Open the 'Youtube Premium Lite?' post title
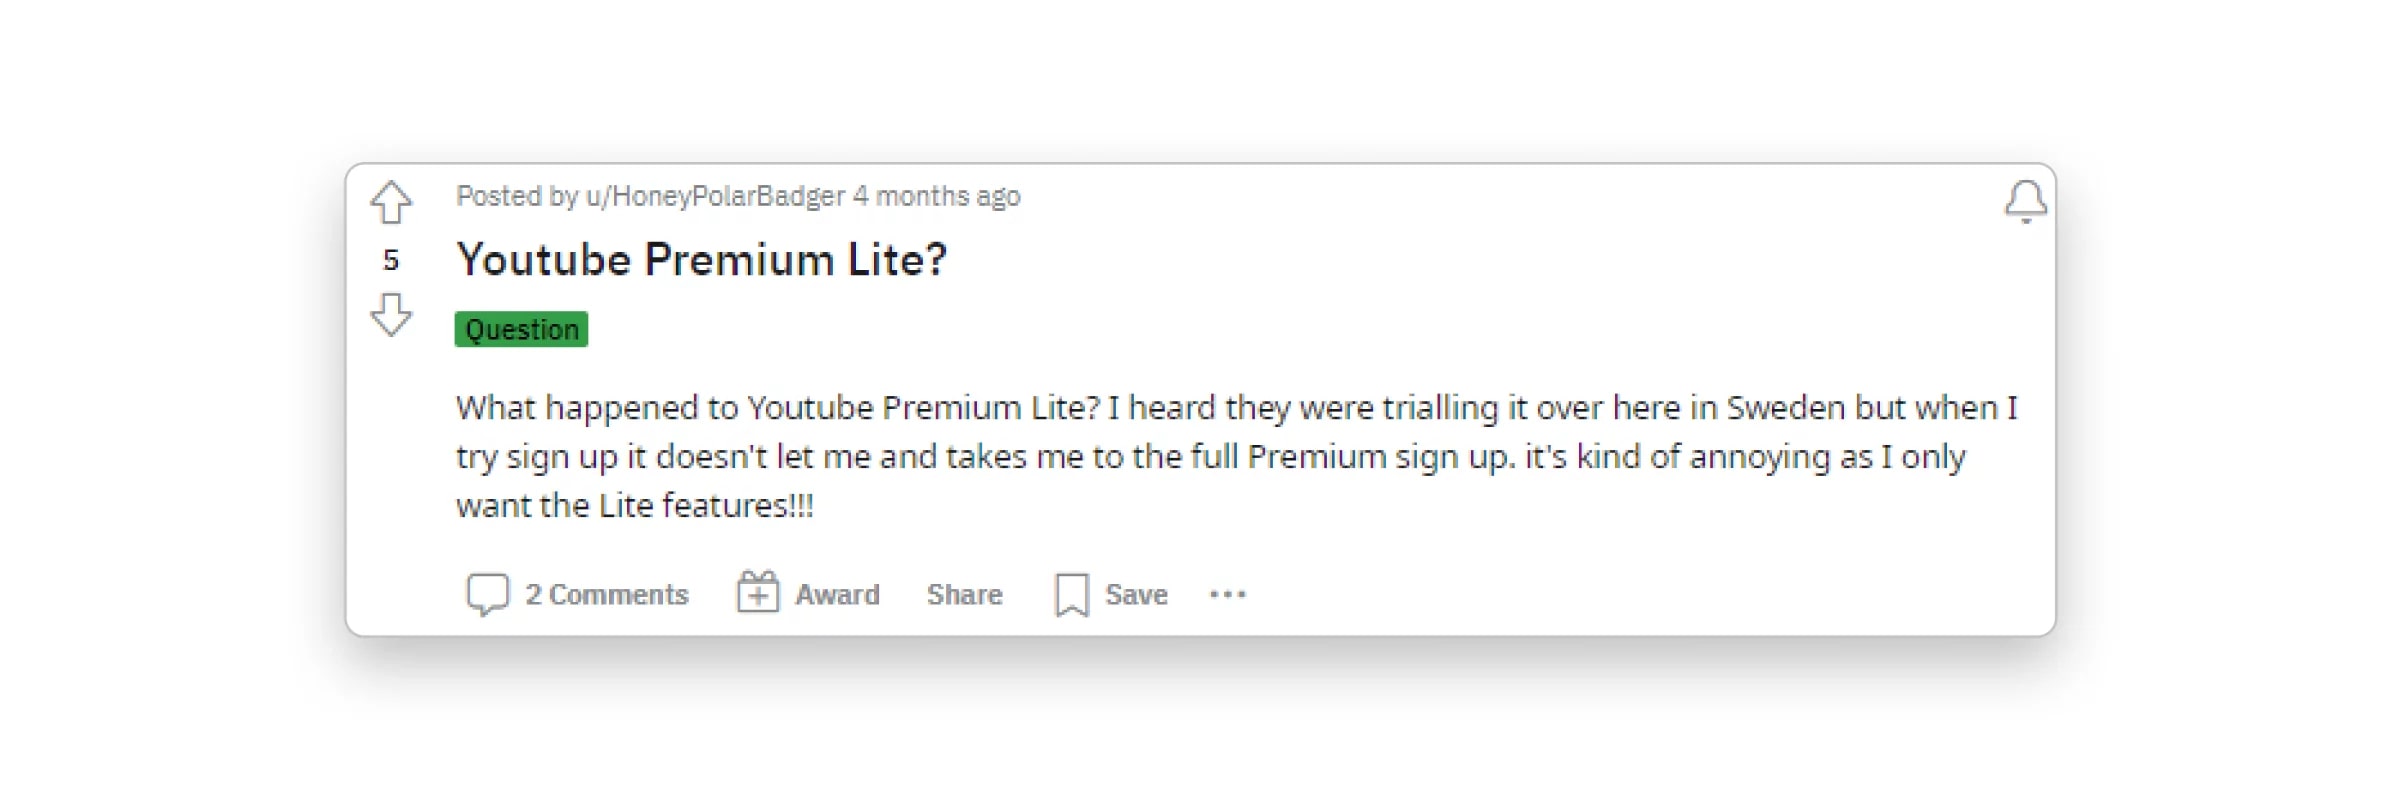This screenshot has width=2400, height=800. point(701,260)
